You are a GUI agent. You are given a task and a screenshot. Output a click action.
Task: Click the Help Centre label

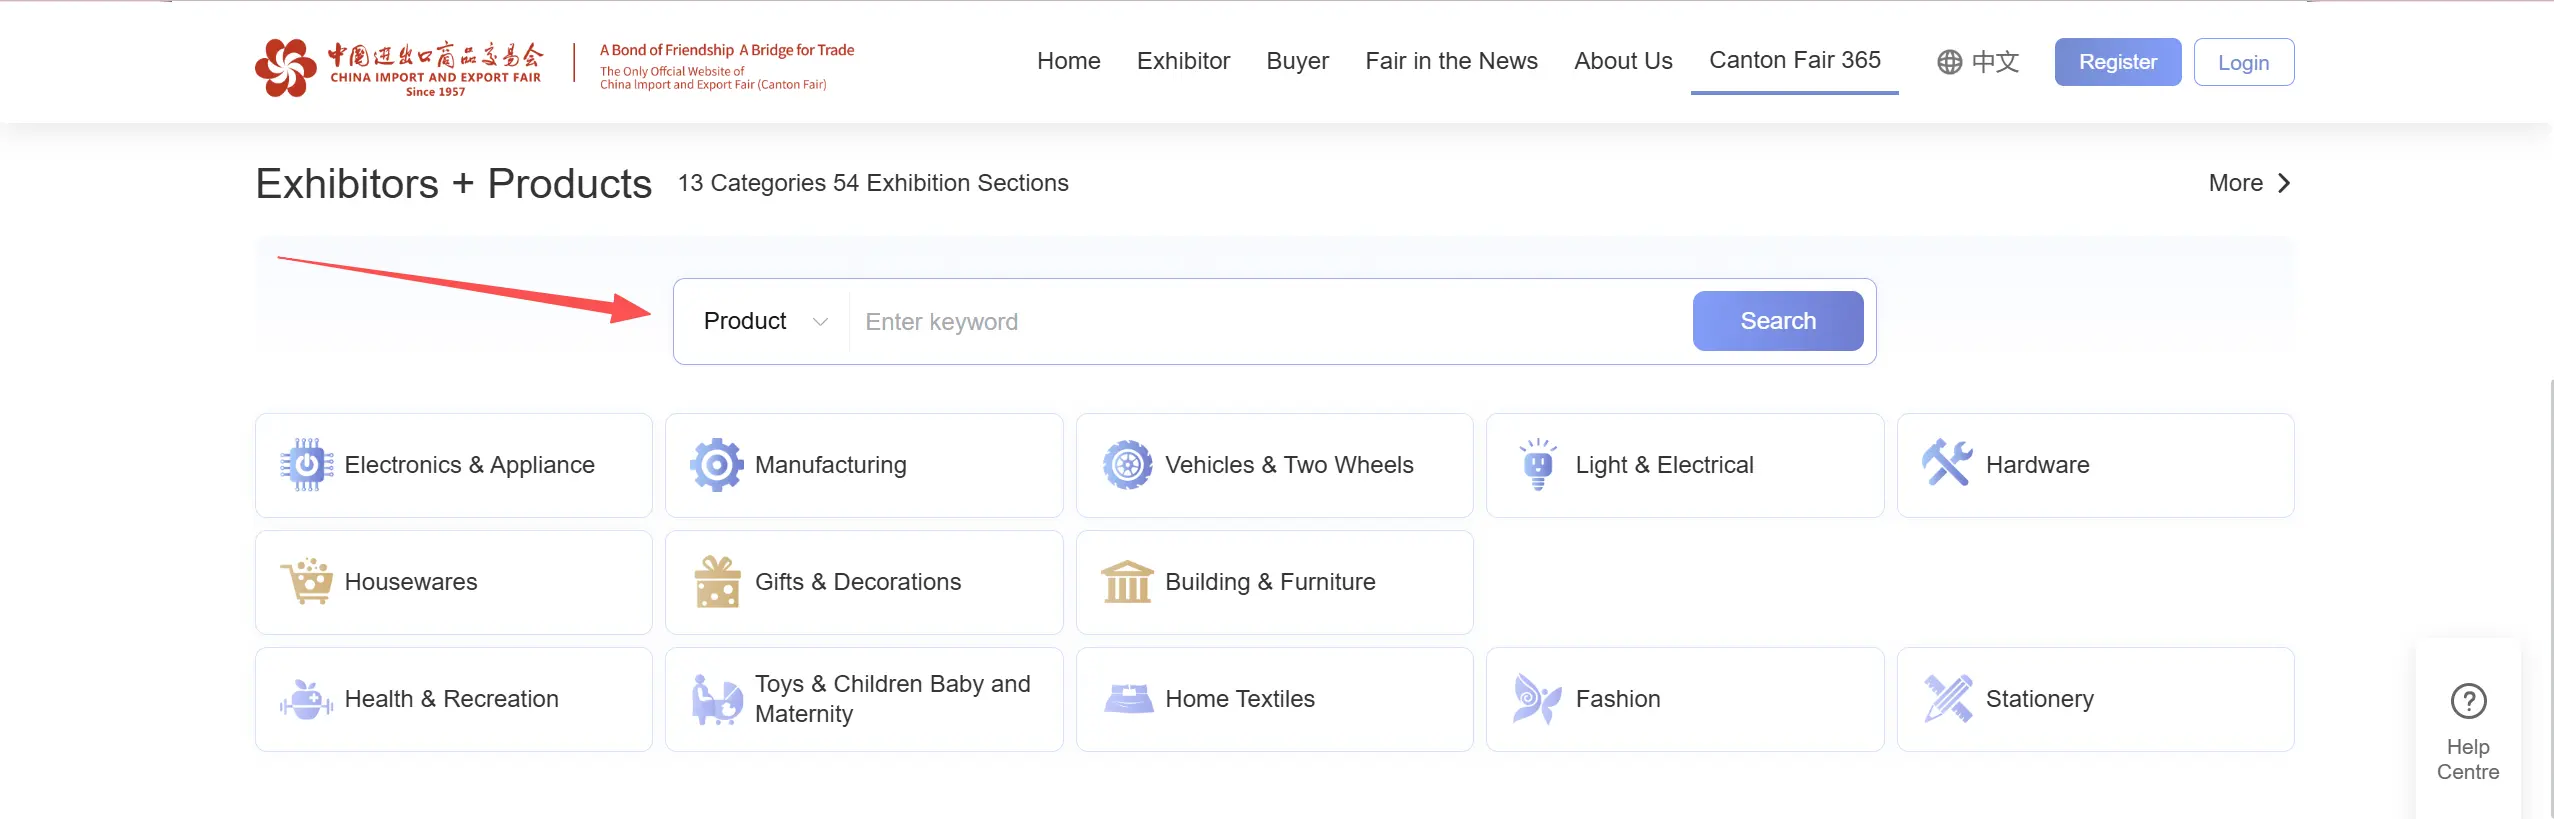2468,759
